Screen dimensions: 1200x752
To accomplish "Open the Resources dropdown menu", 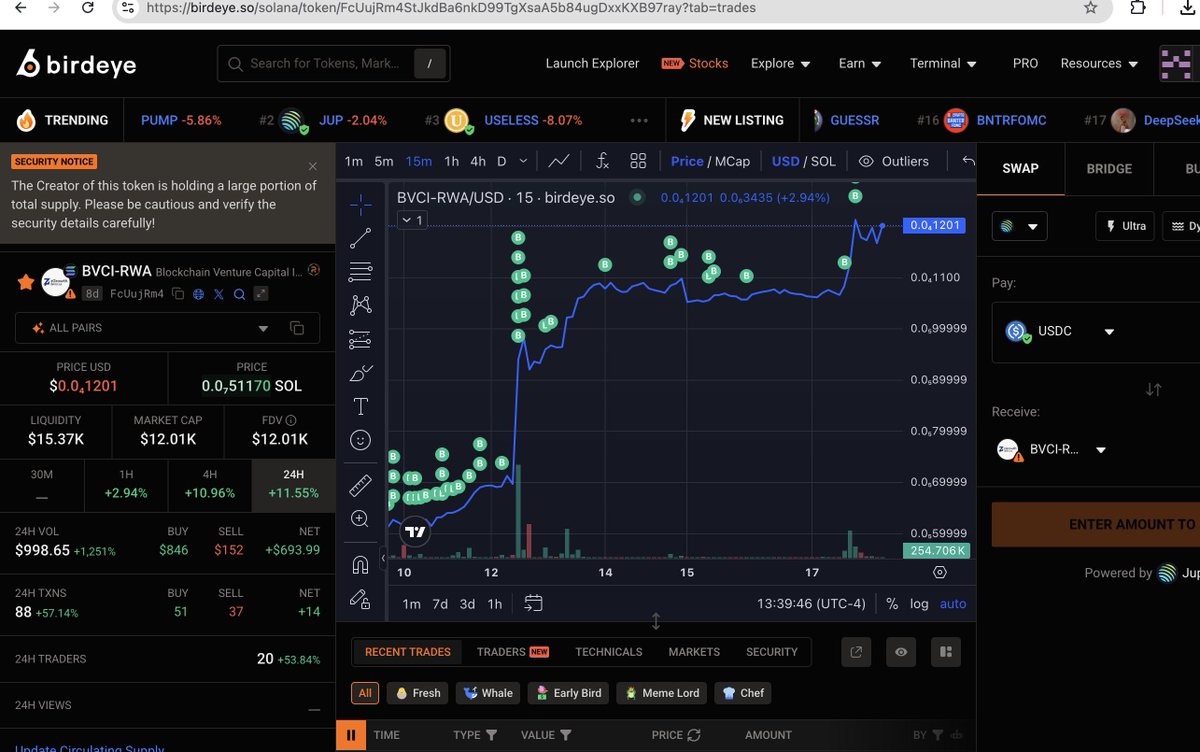I will pyautogui.click(x=1099, y=63).
